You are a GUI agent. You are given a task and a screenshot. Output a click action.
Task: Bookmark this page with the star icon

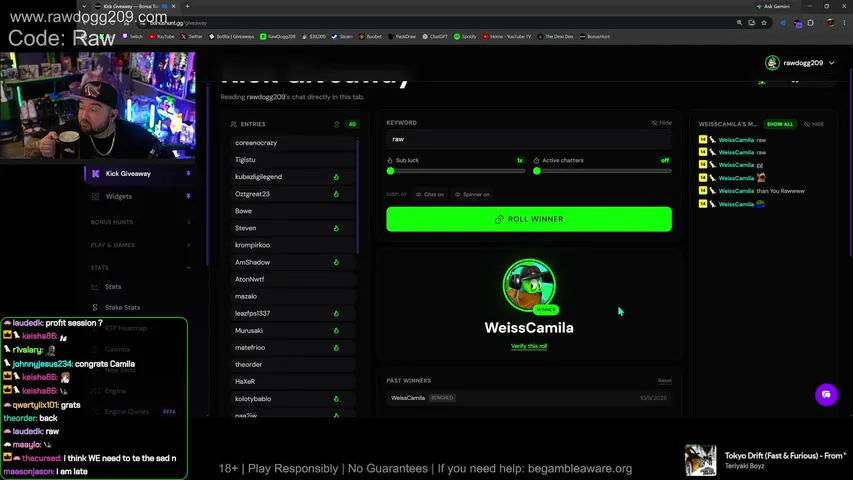click(x=764, y=23)
